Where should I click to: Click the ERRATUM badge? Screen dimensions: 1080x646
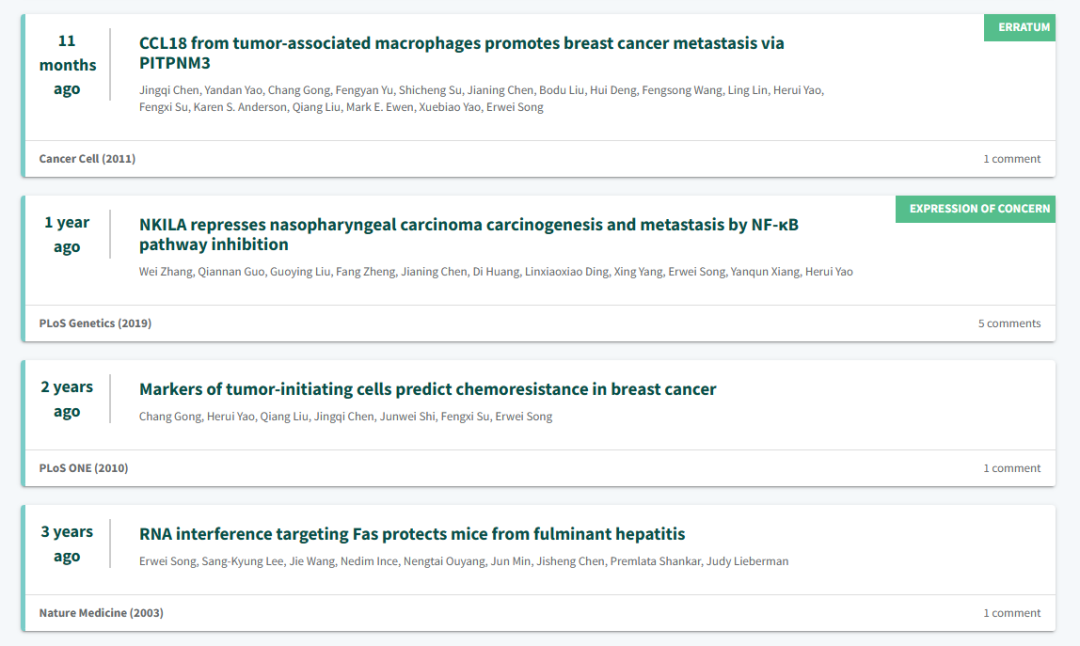(1019, 27)
